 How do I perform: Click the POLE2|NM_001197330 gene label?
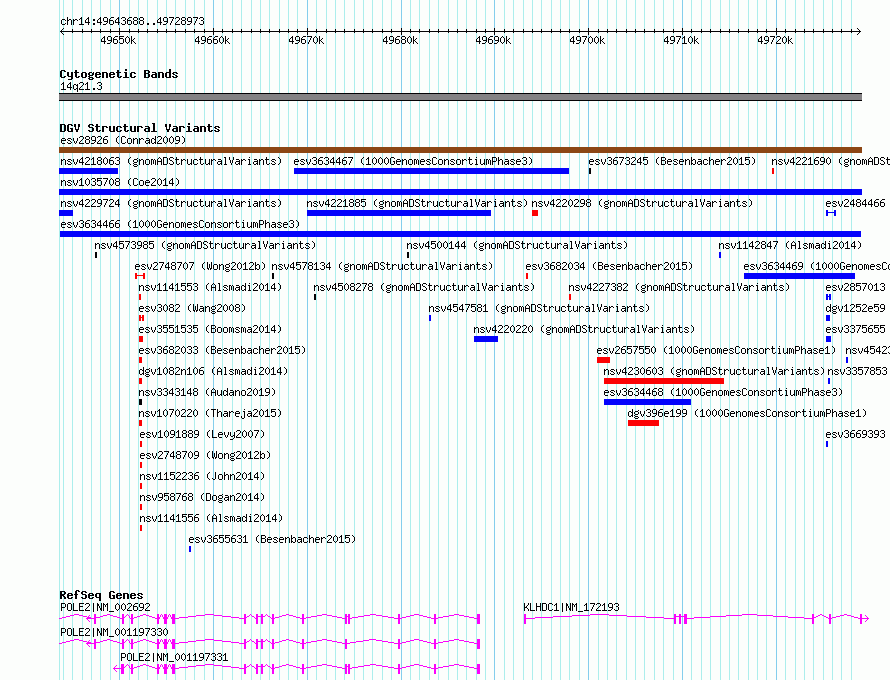(x=114, y=632)
